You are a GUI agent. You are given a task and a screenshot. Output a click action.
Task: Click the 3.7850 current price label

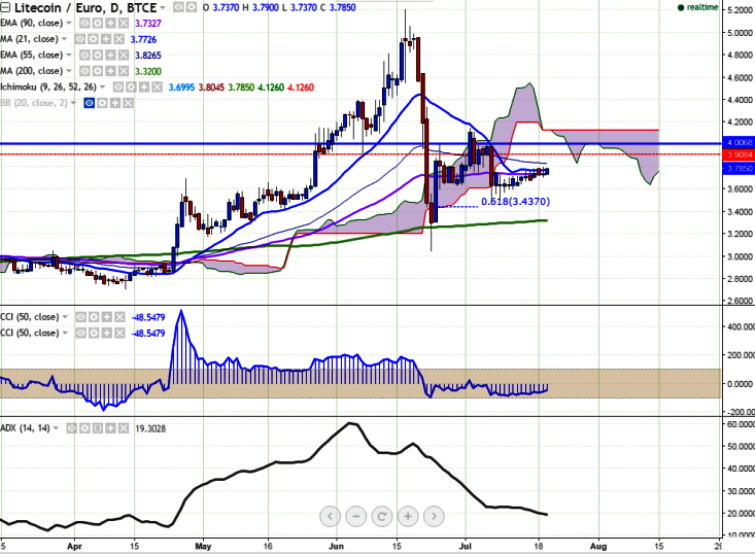point(739,168)
